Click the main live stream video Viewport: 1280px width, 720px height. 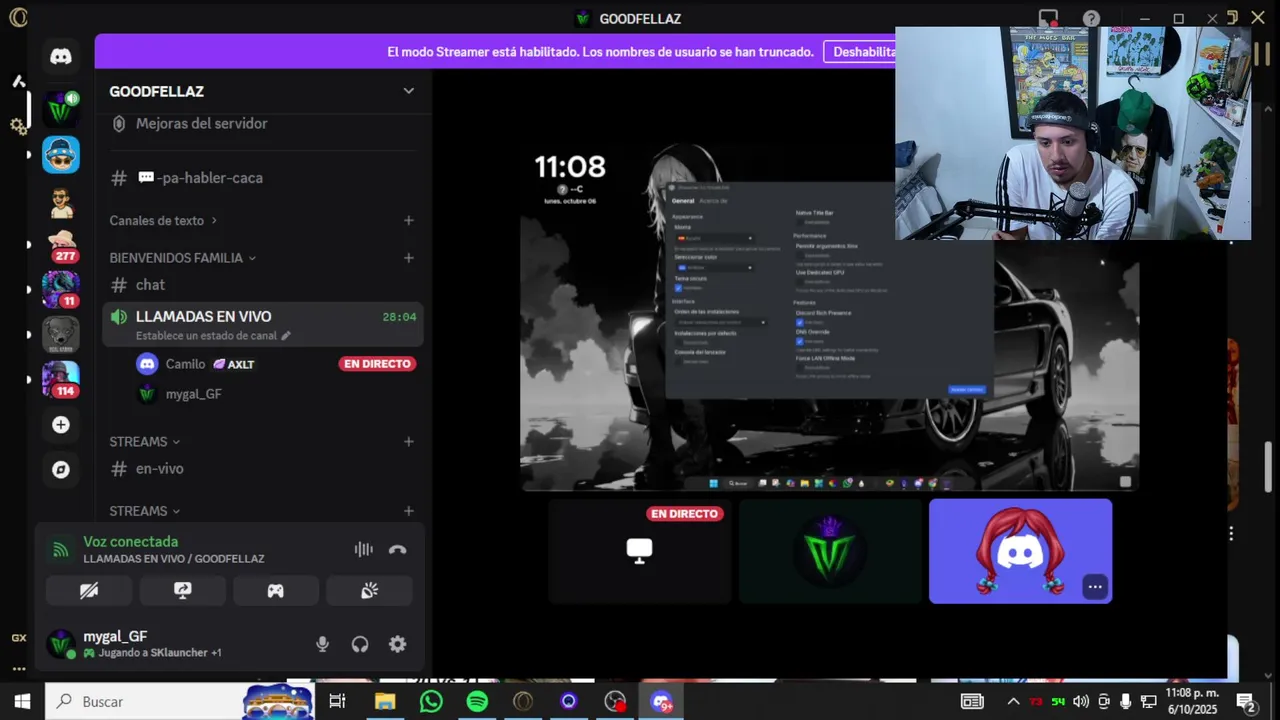(x=829, y=316)
